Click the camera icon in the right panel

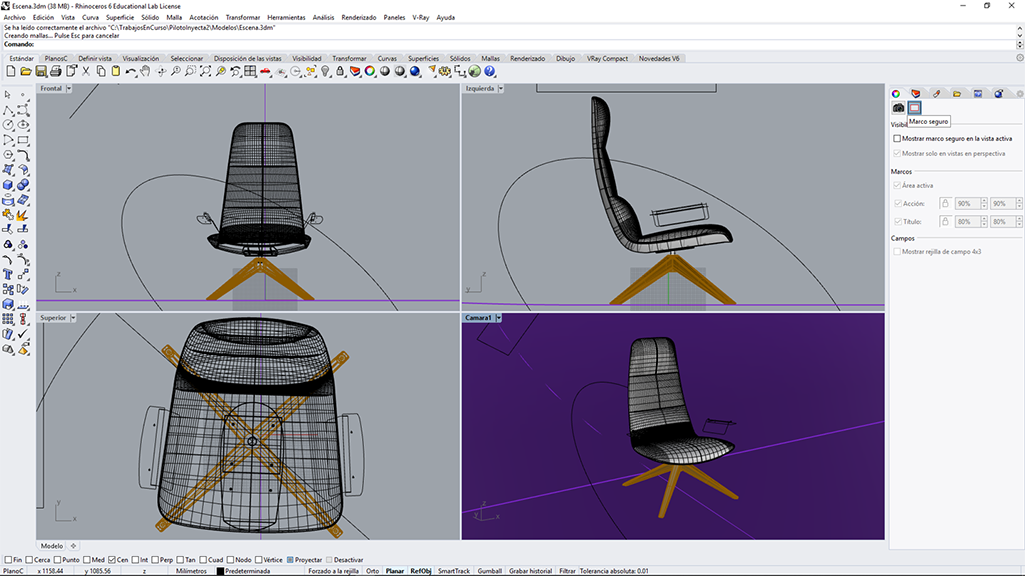click(898, 108)
